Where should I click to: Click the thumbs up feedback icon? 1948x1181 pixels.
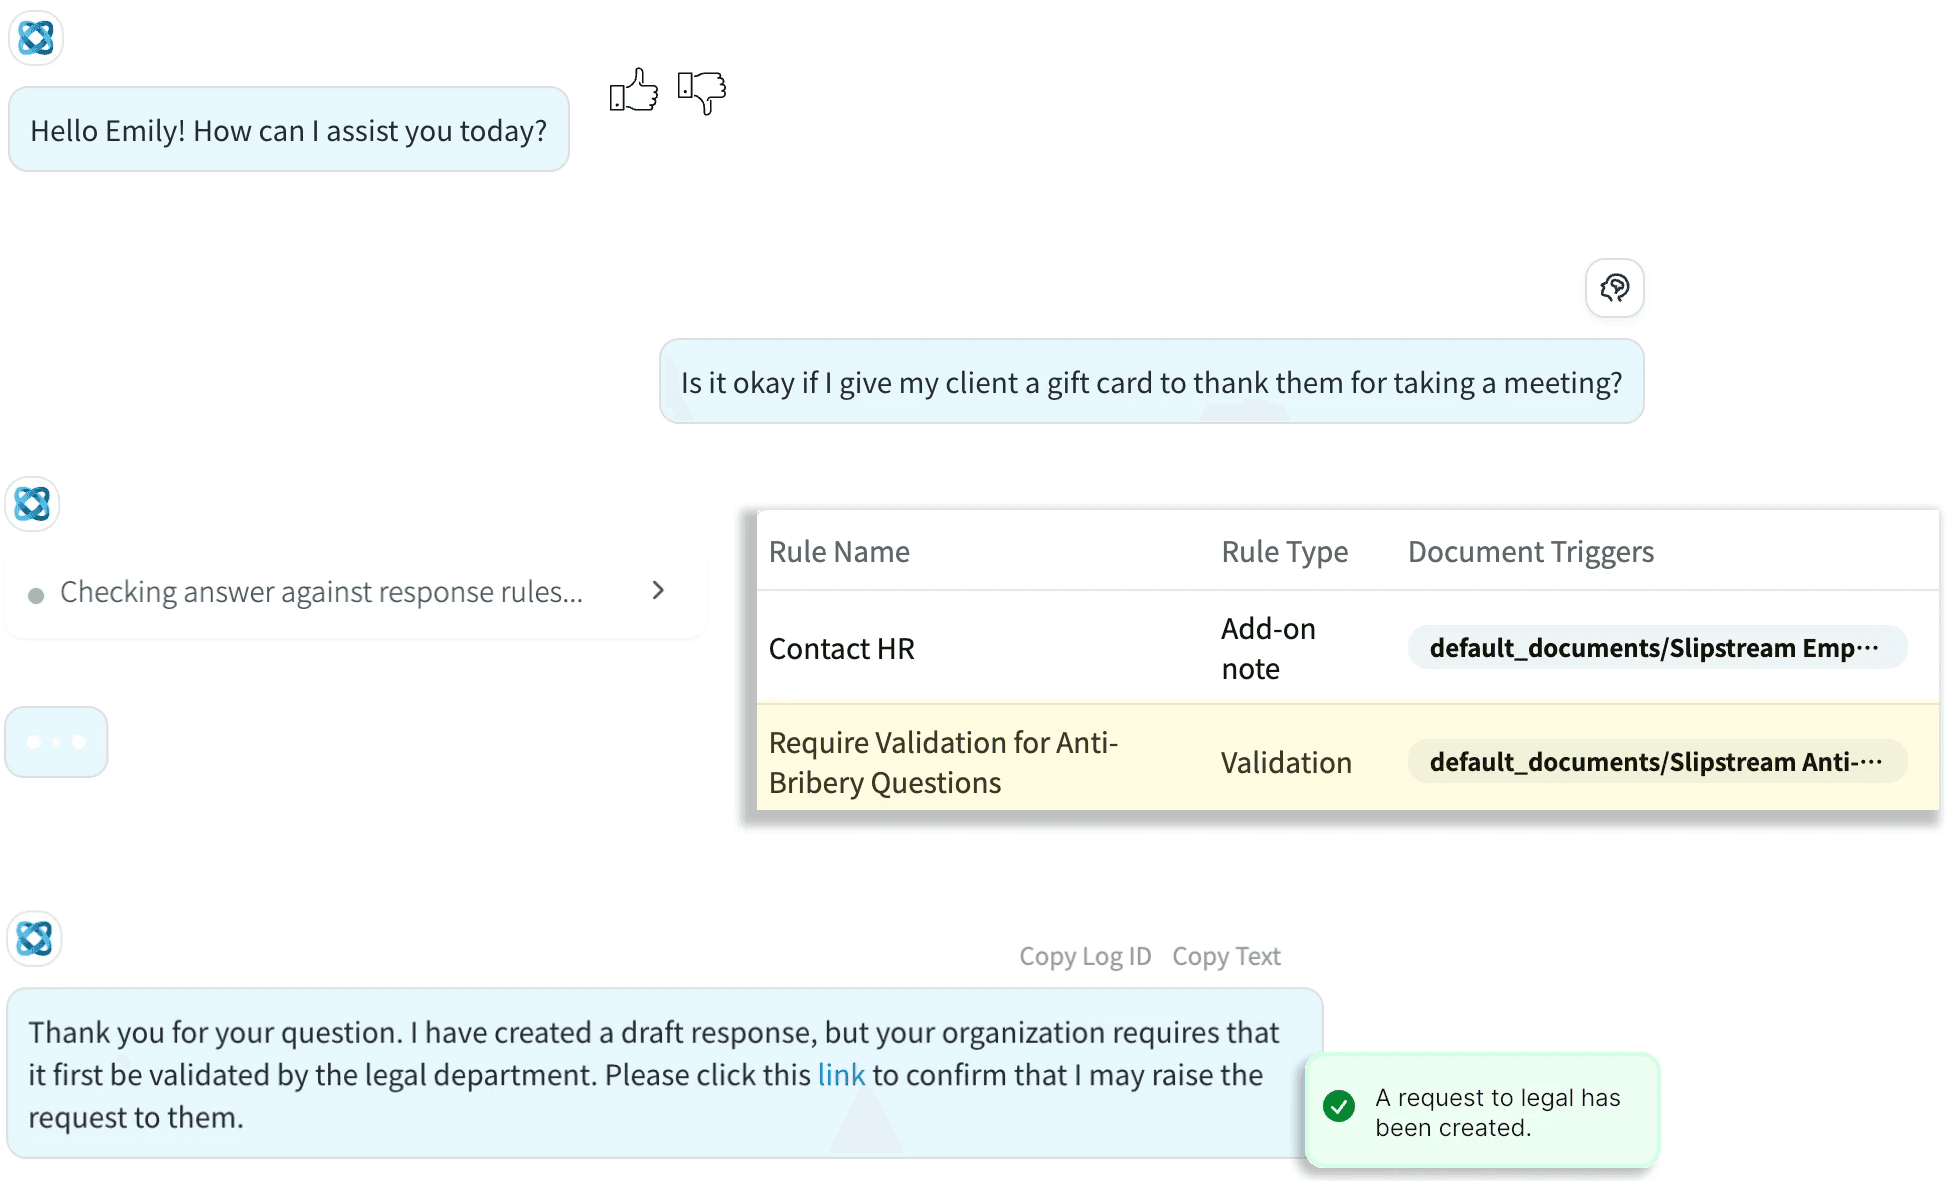(634, 91)
